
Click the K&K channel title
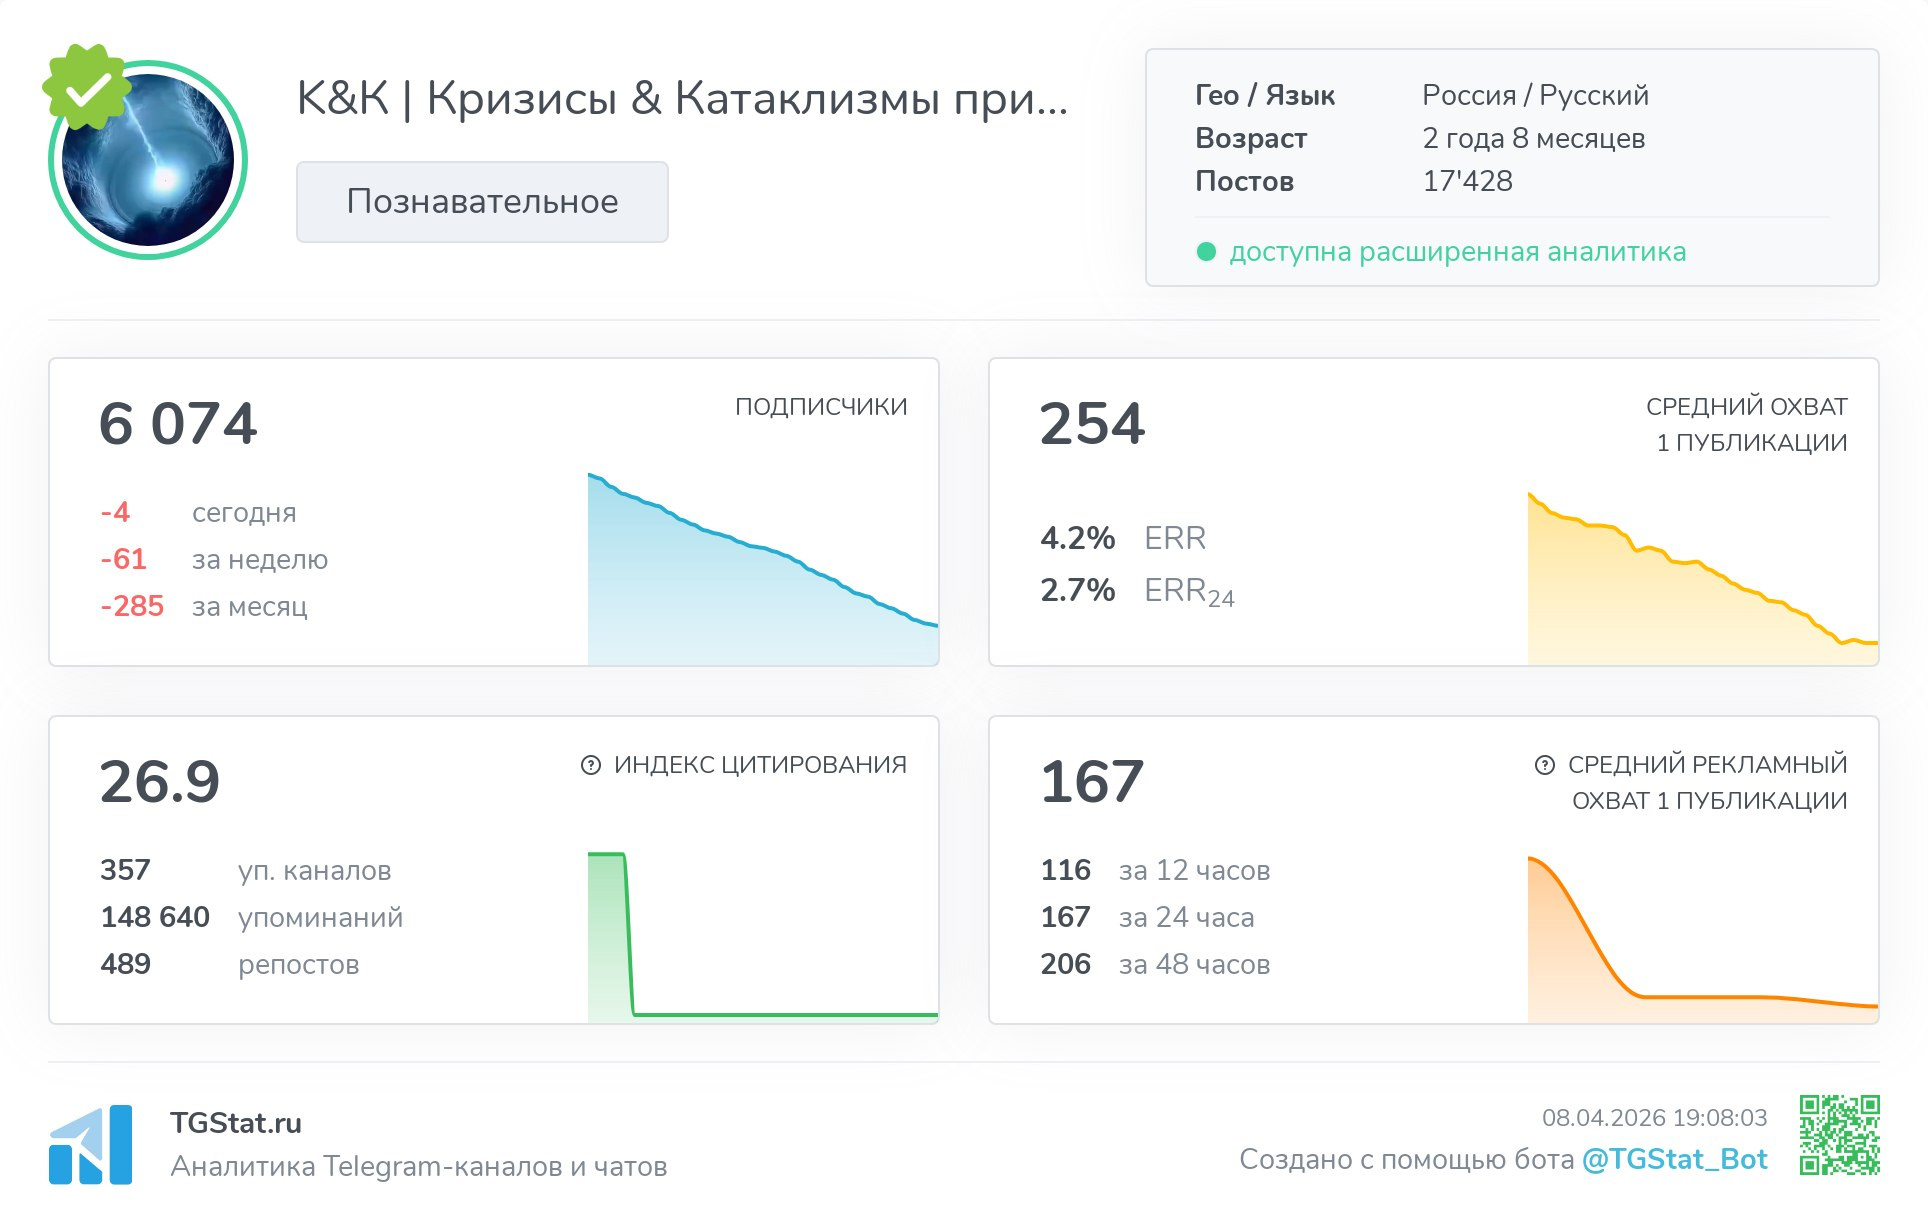click(x=682, y=98)
